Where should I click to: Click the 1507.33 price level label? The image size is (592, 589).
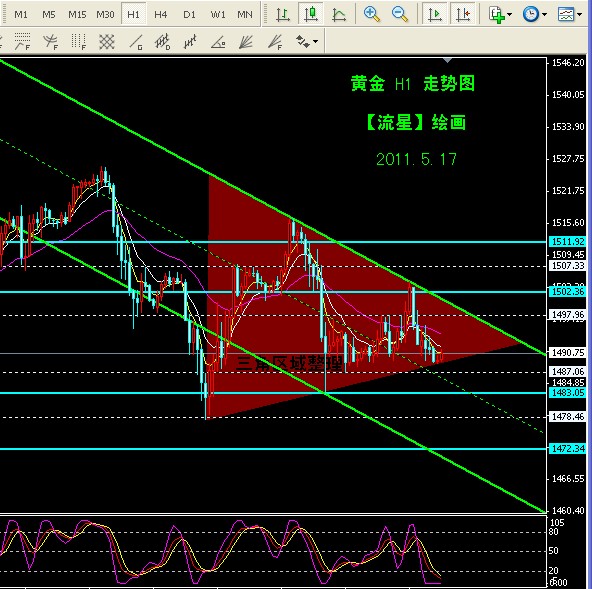coord(567,266)
